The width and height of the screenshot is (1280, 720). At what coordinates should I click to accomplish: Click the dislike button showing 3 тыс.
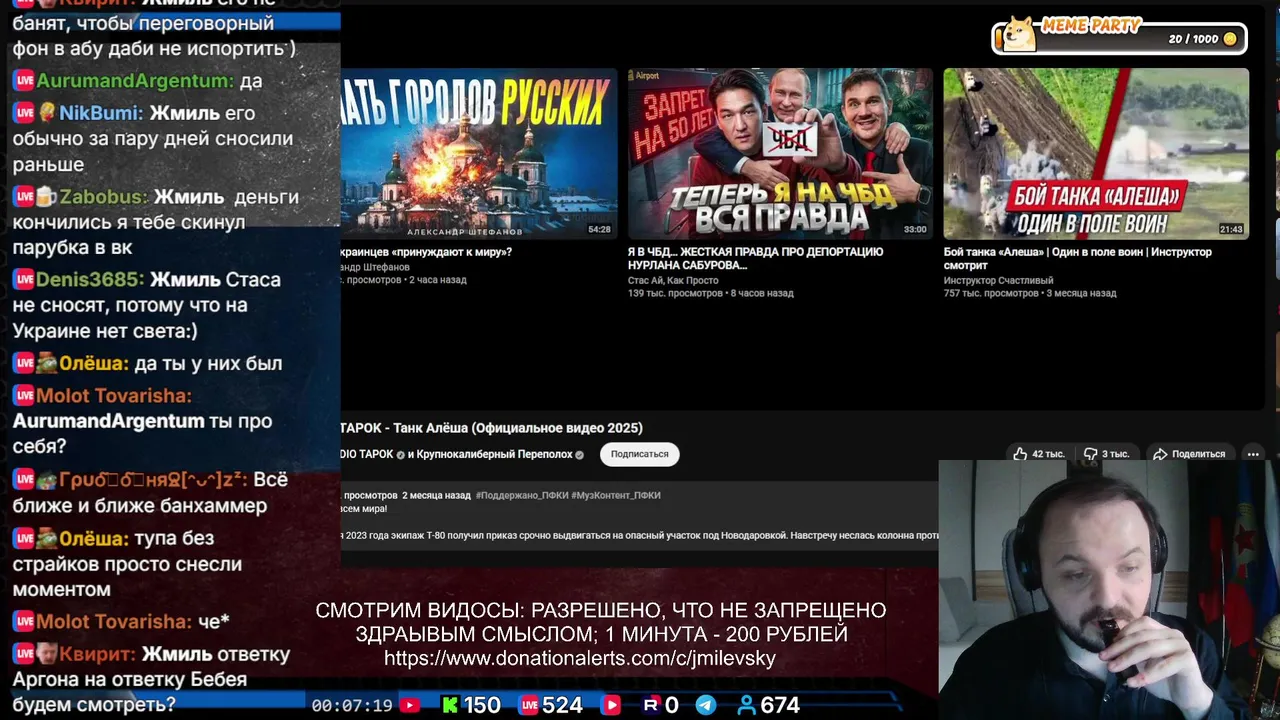coord(1107,454)
